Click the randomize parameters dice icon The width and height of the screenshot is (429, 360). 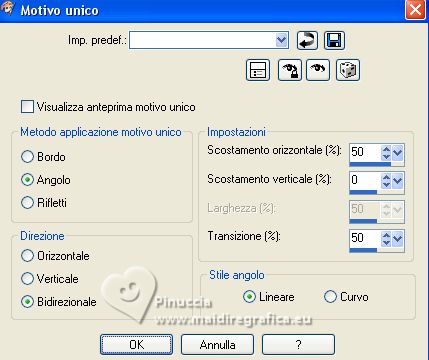348,70
